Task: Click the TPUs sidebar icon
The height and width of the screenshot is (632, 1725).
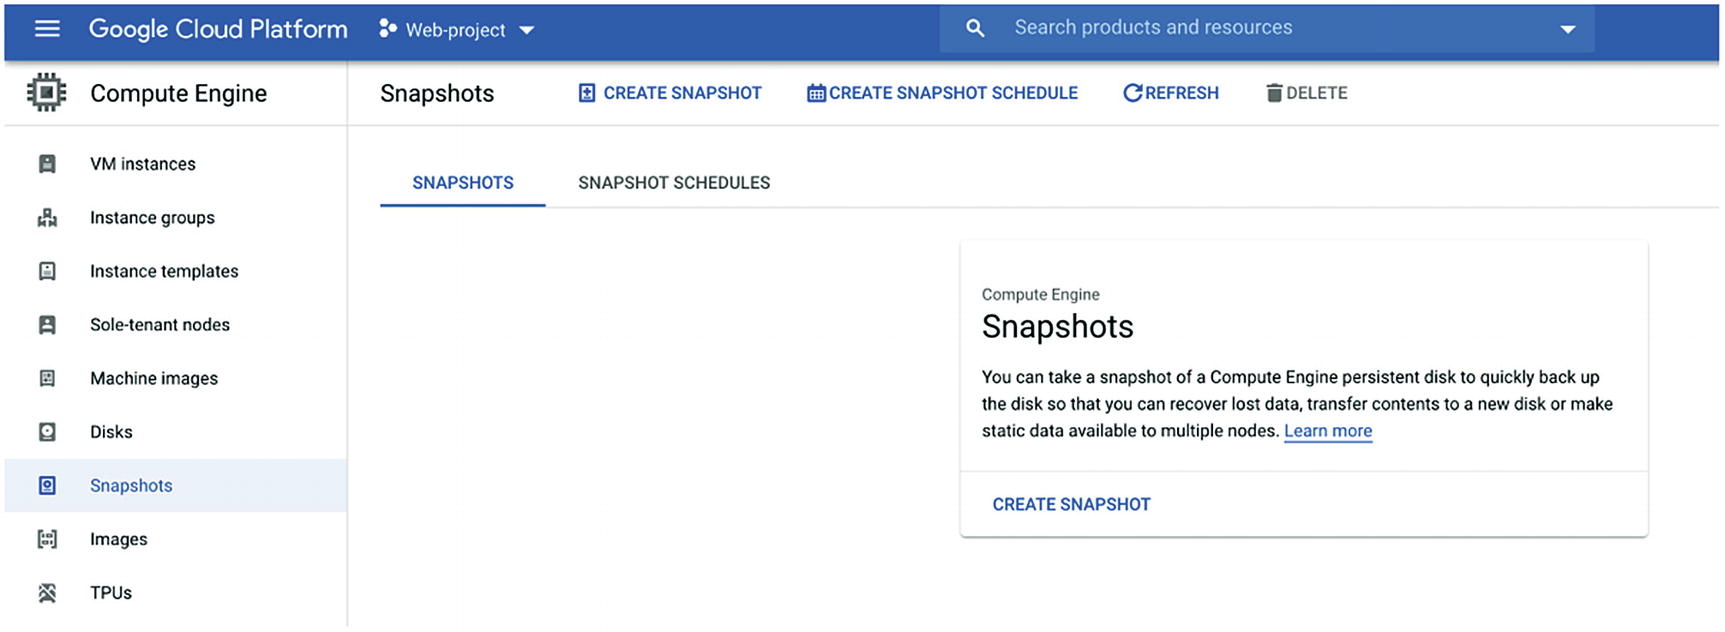Action: [47, 593]
